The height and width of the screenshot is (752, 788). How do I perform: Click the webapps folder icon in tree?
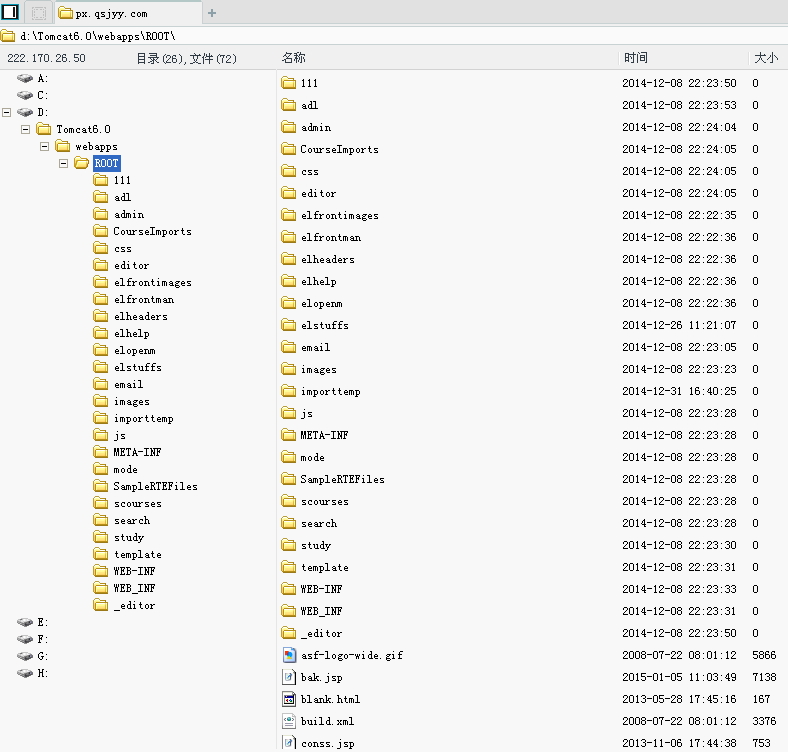(63, 146)
